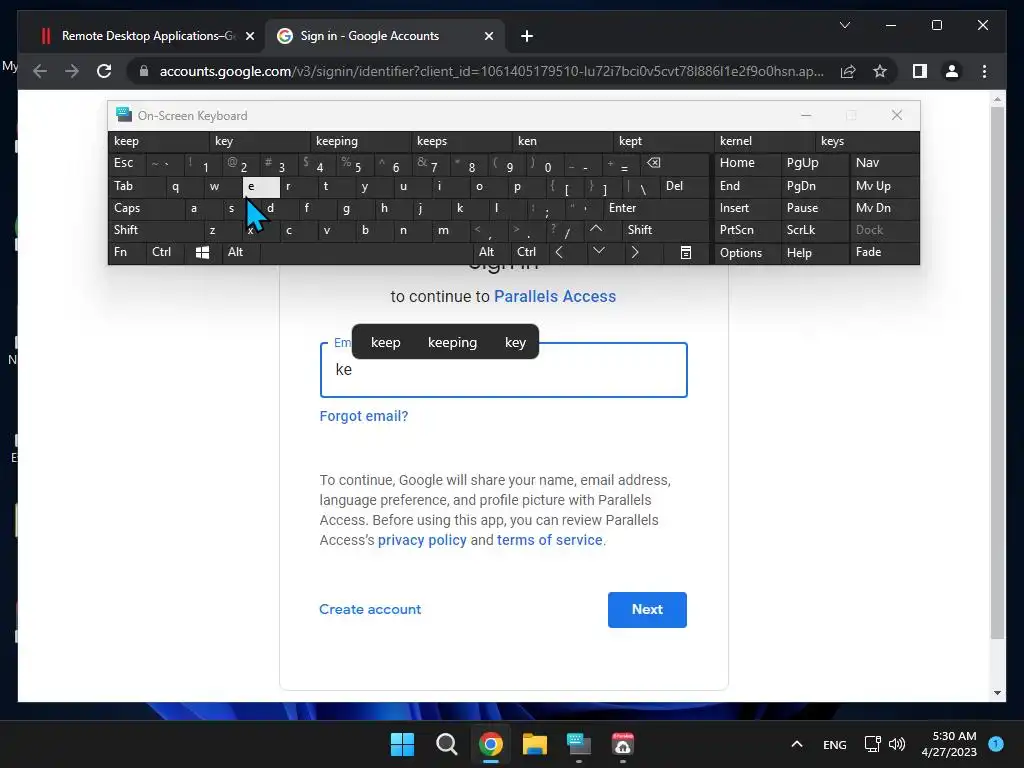Open the notification badge by the clock
This screenshot has width=1024, height=768.
(x=996, y=744)
